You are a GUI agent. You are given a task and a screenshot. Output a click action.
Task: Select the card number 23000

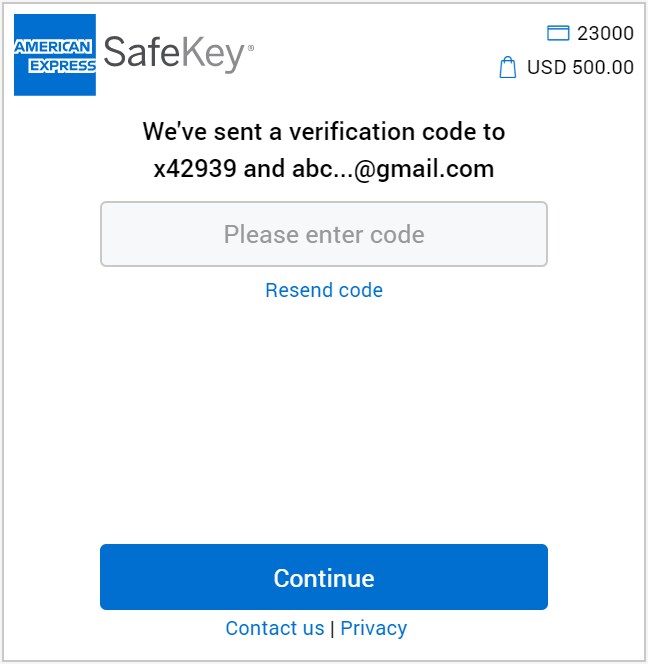[605, 33]
